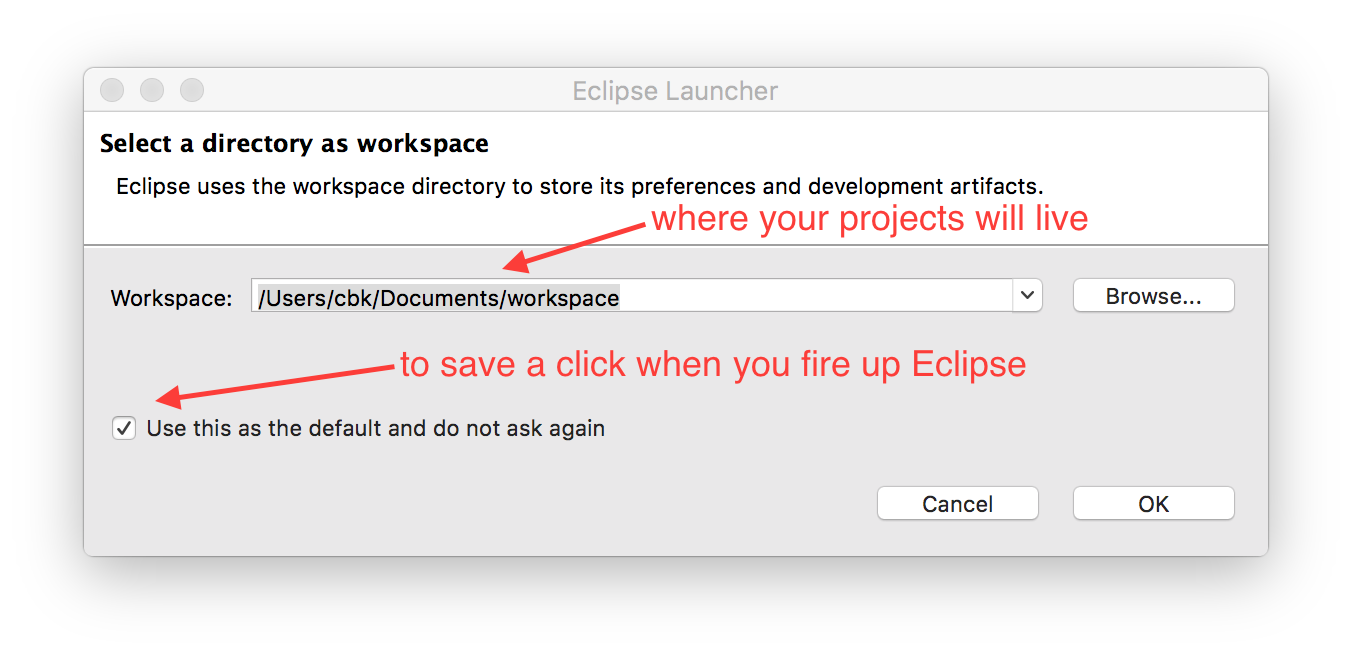The image size is (1352, 656).
Task: Open the Browse... folder chooser
Action: point(1153,296)
